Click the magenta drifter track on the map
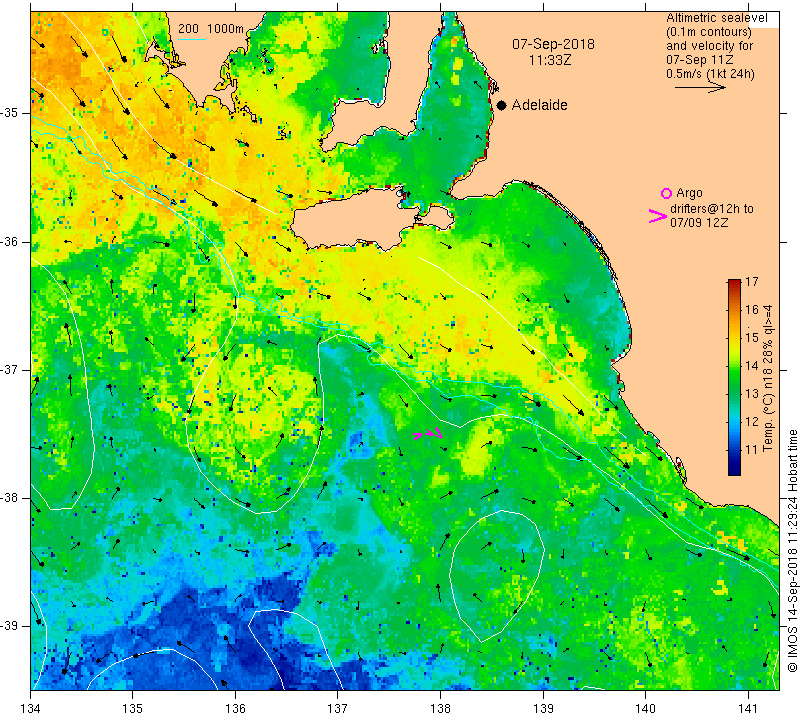 pos(428,434)
